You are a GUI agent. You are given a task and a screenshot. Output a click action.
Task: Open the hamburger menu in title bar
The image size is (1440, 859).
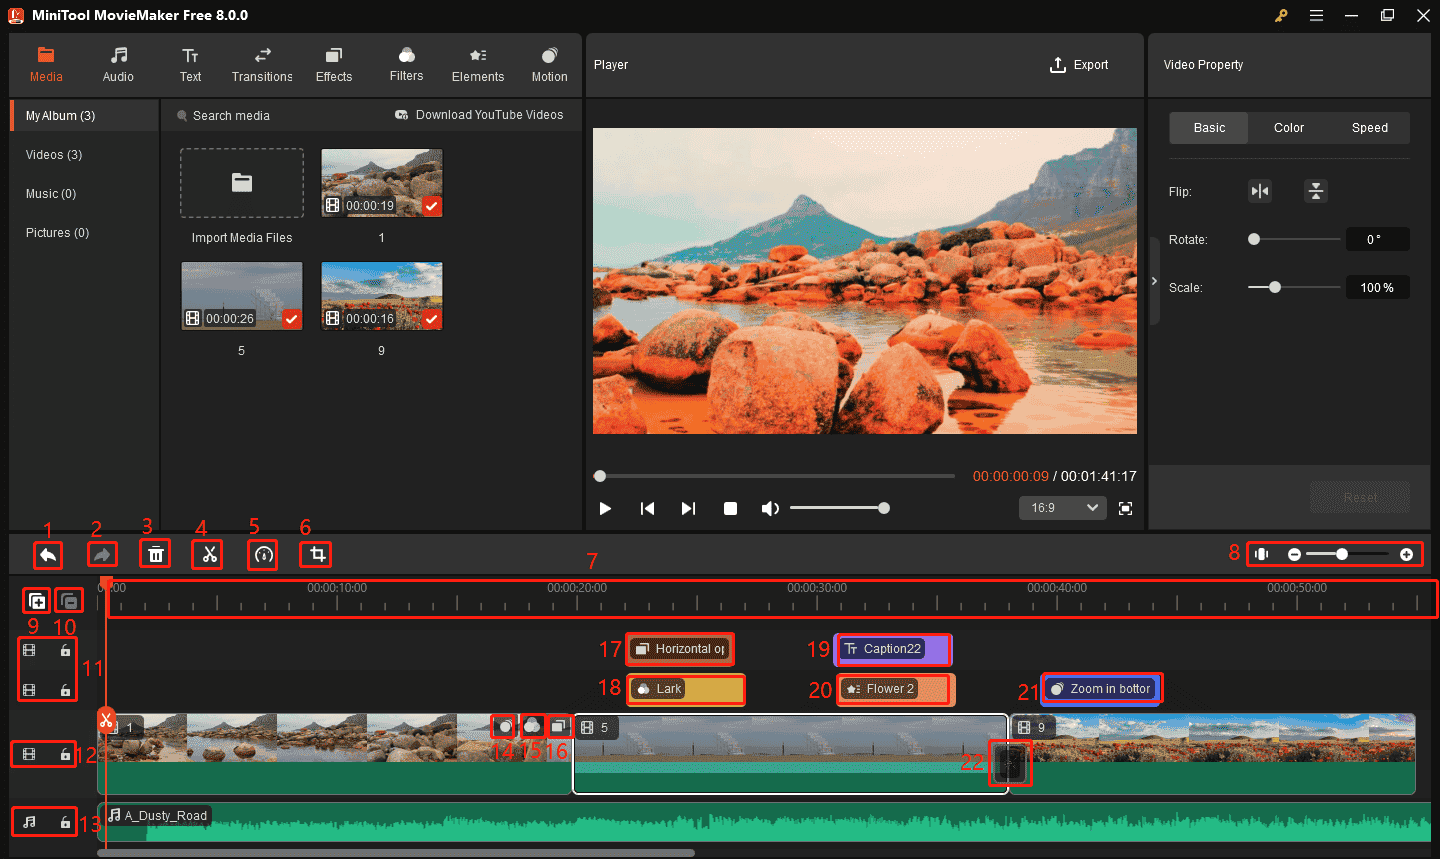click(x=1317, y=16)
